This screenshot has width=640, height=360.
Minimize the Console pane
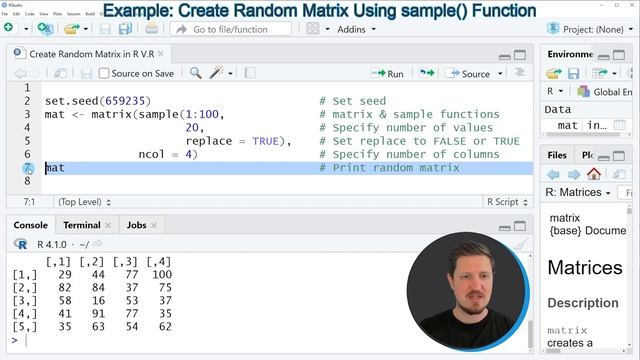[505, 227]
